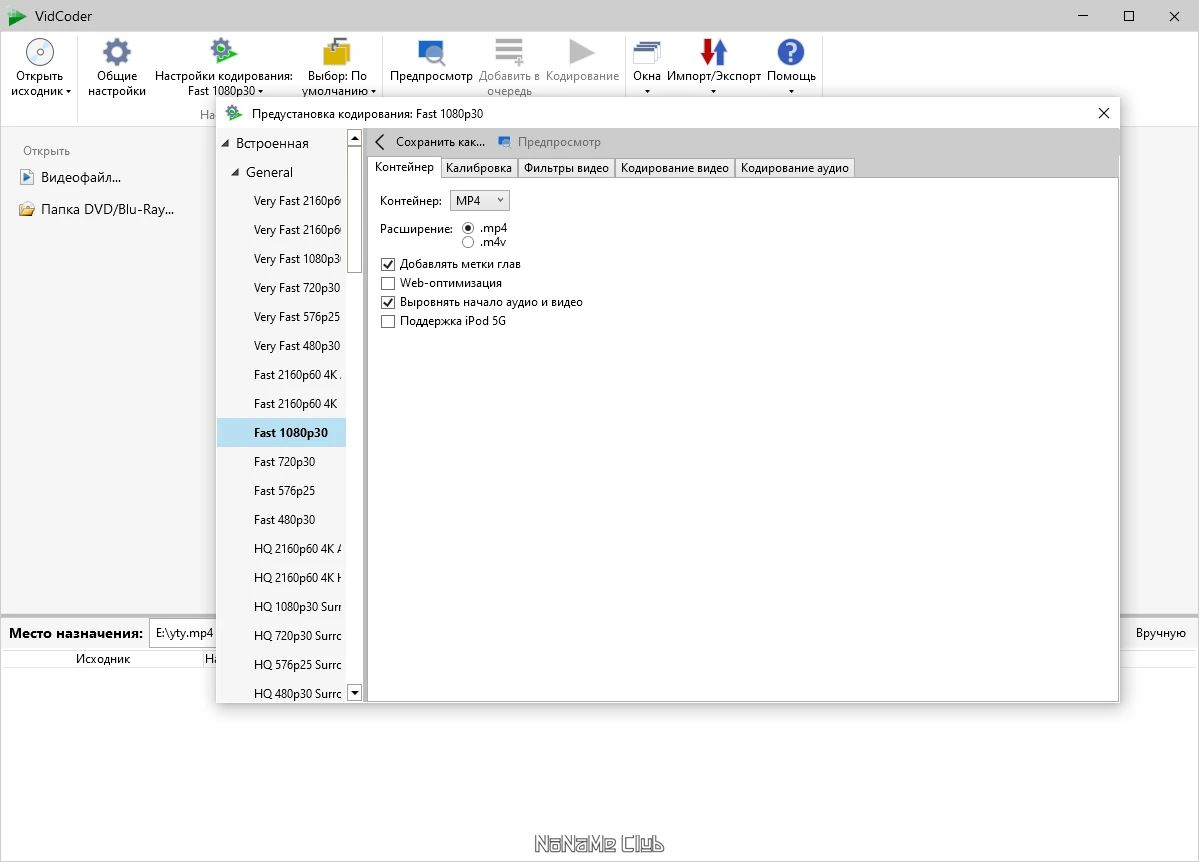
Task: Collapse the Встроенная preset tree node
Action: pos(226,143)
